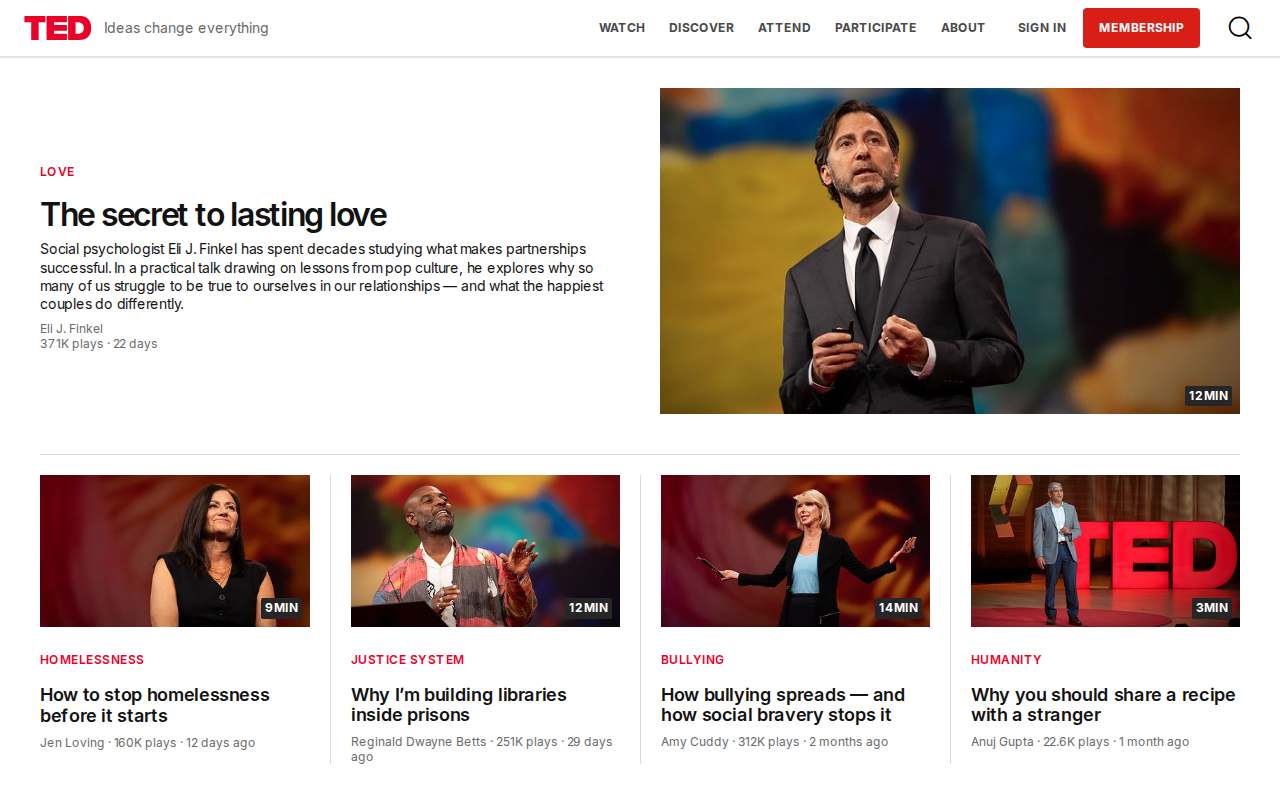The width and height of the screenshot is (1280, 800).
Task: Select the BULLYING topic tag
Action: [x=692, y=660]
